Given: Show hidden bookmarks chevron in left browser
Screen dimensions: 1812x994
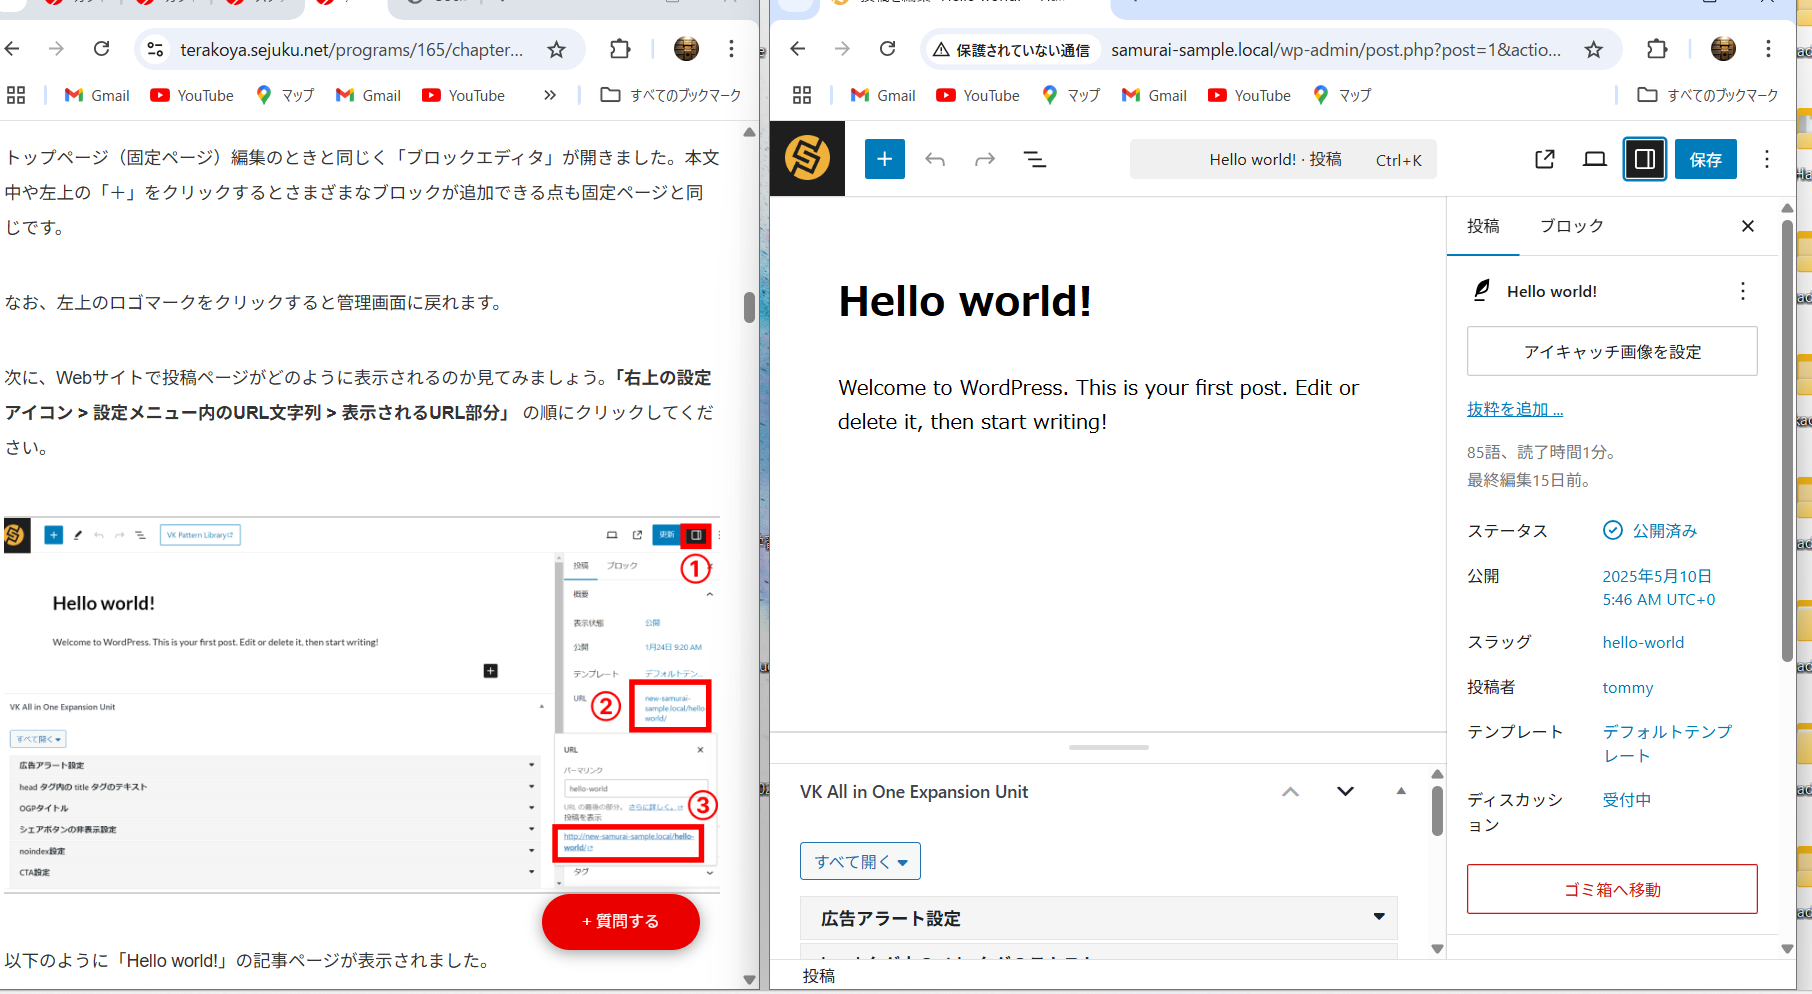Looking at the screenshot, I should tap(550, 95).
